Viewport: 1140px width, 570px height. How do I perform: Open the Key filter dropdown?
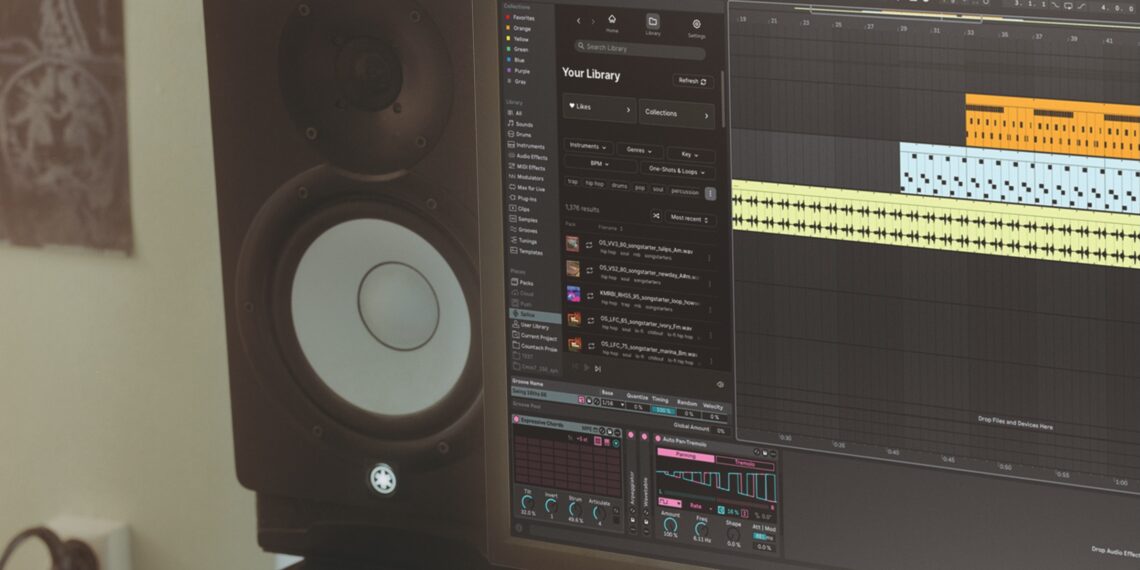tap(690, 154)
